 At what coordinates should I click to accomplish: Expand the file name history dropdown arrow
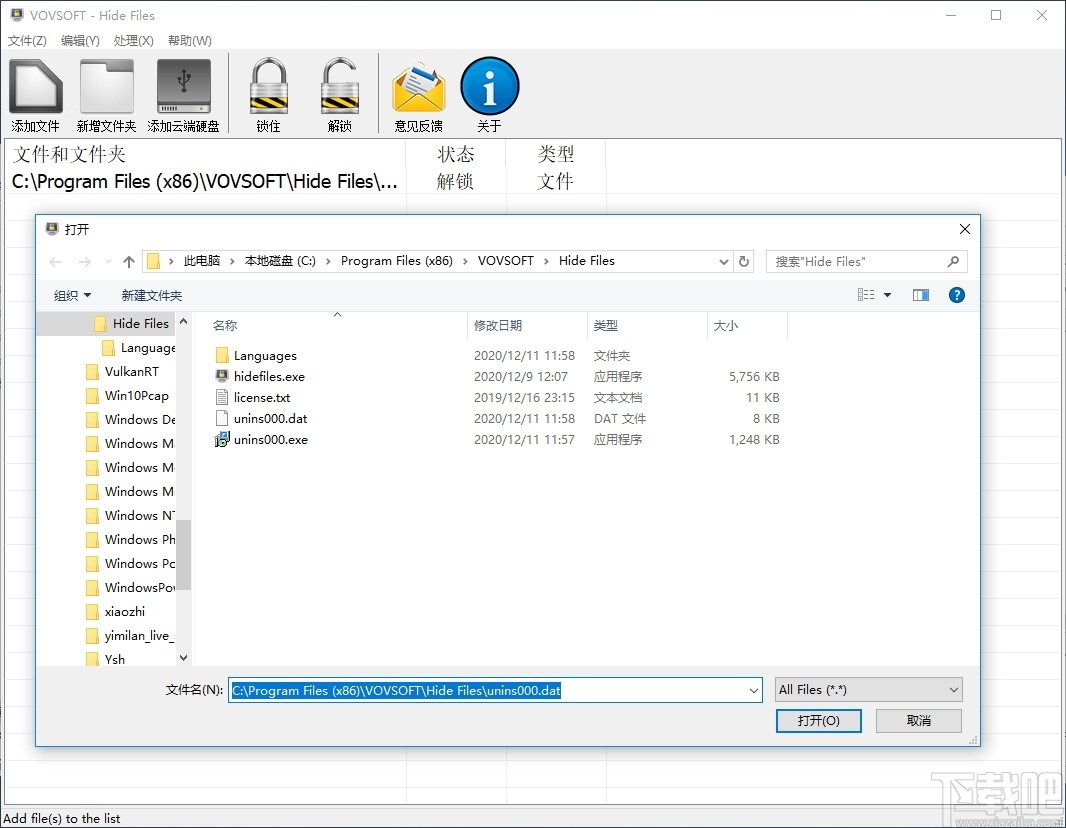click(753, 690)
